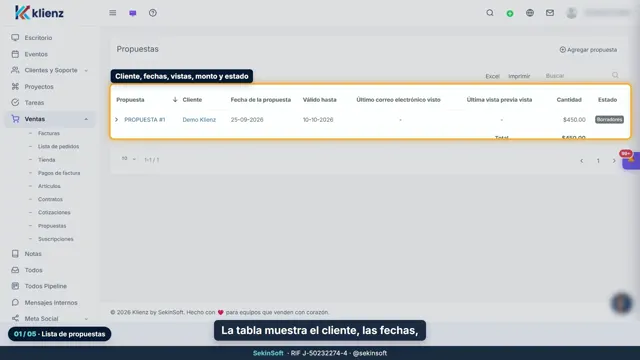This screenshot has width=640, height=360.
Task: Click the Meta Social share icon
Action: point(15,318)
